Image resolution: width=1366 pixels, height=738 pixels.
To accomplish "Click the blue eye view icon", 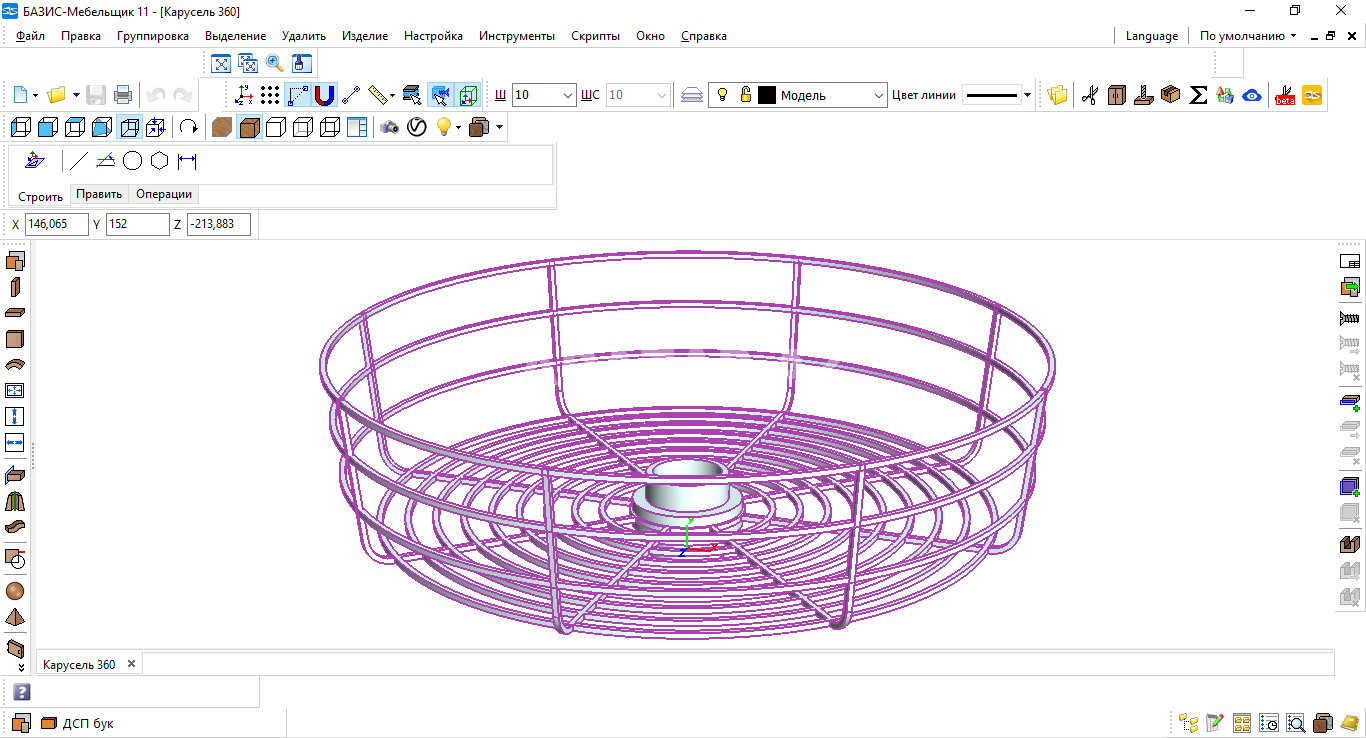I will pos(1252,96).
